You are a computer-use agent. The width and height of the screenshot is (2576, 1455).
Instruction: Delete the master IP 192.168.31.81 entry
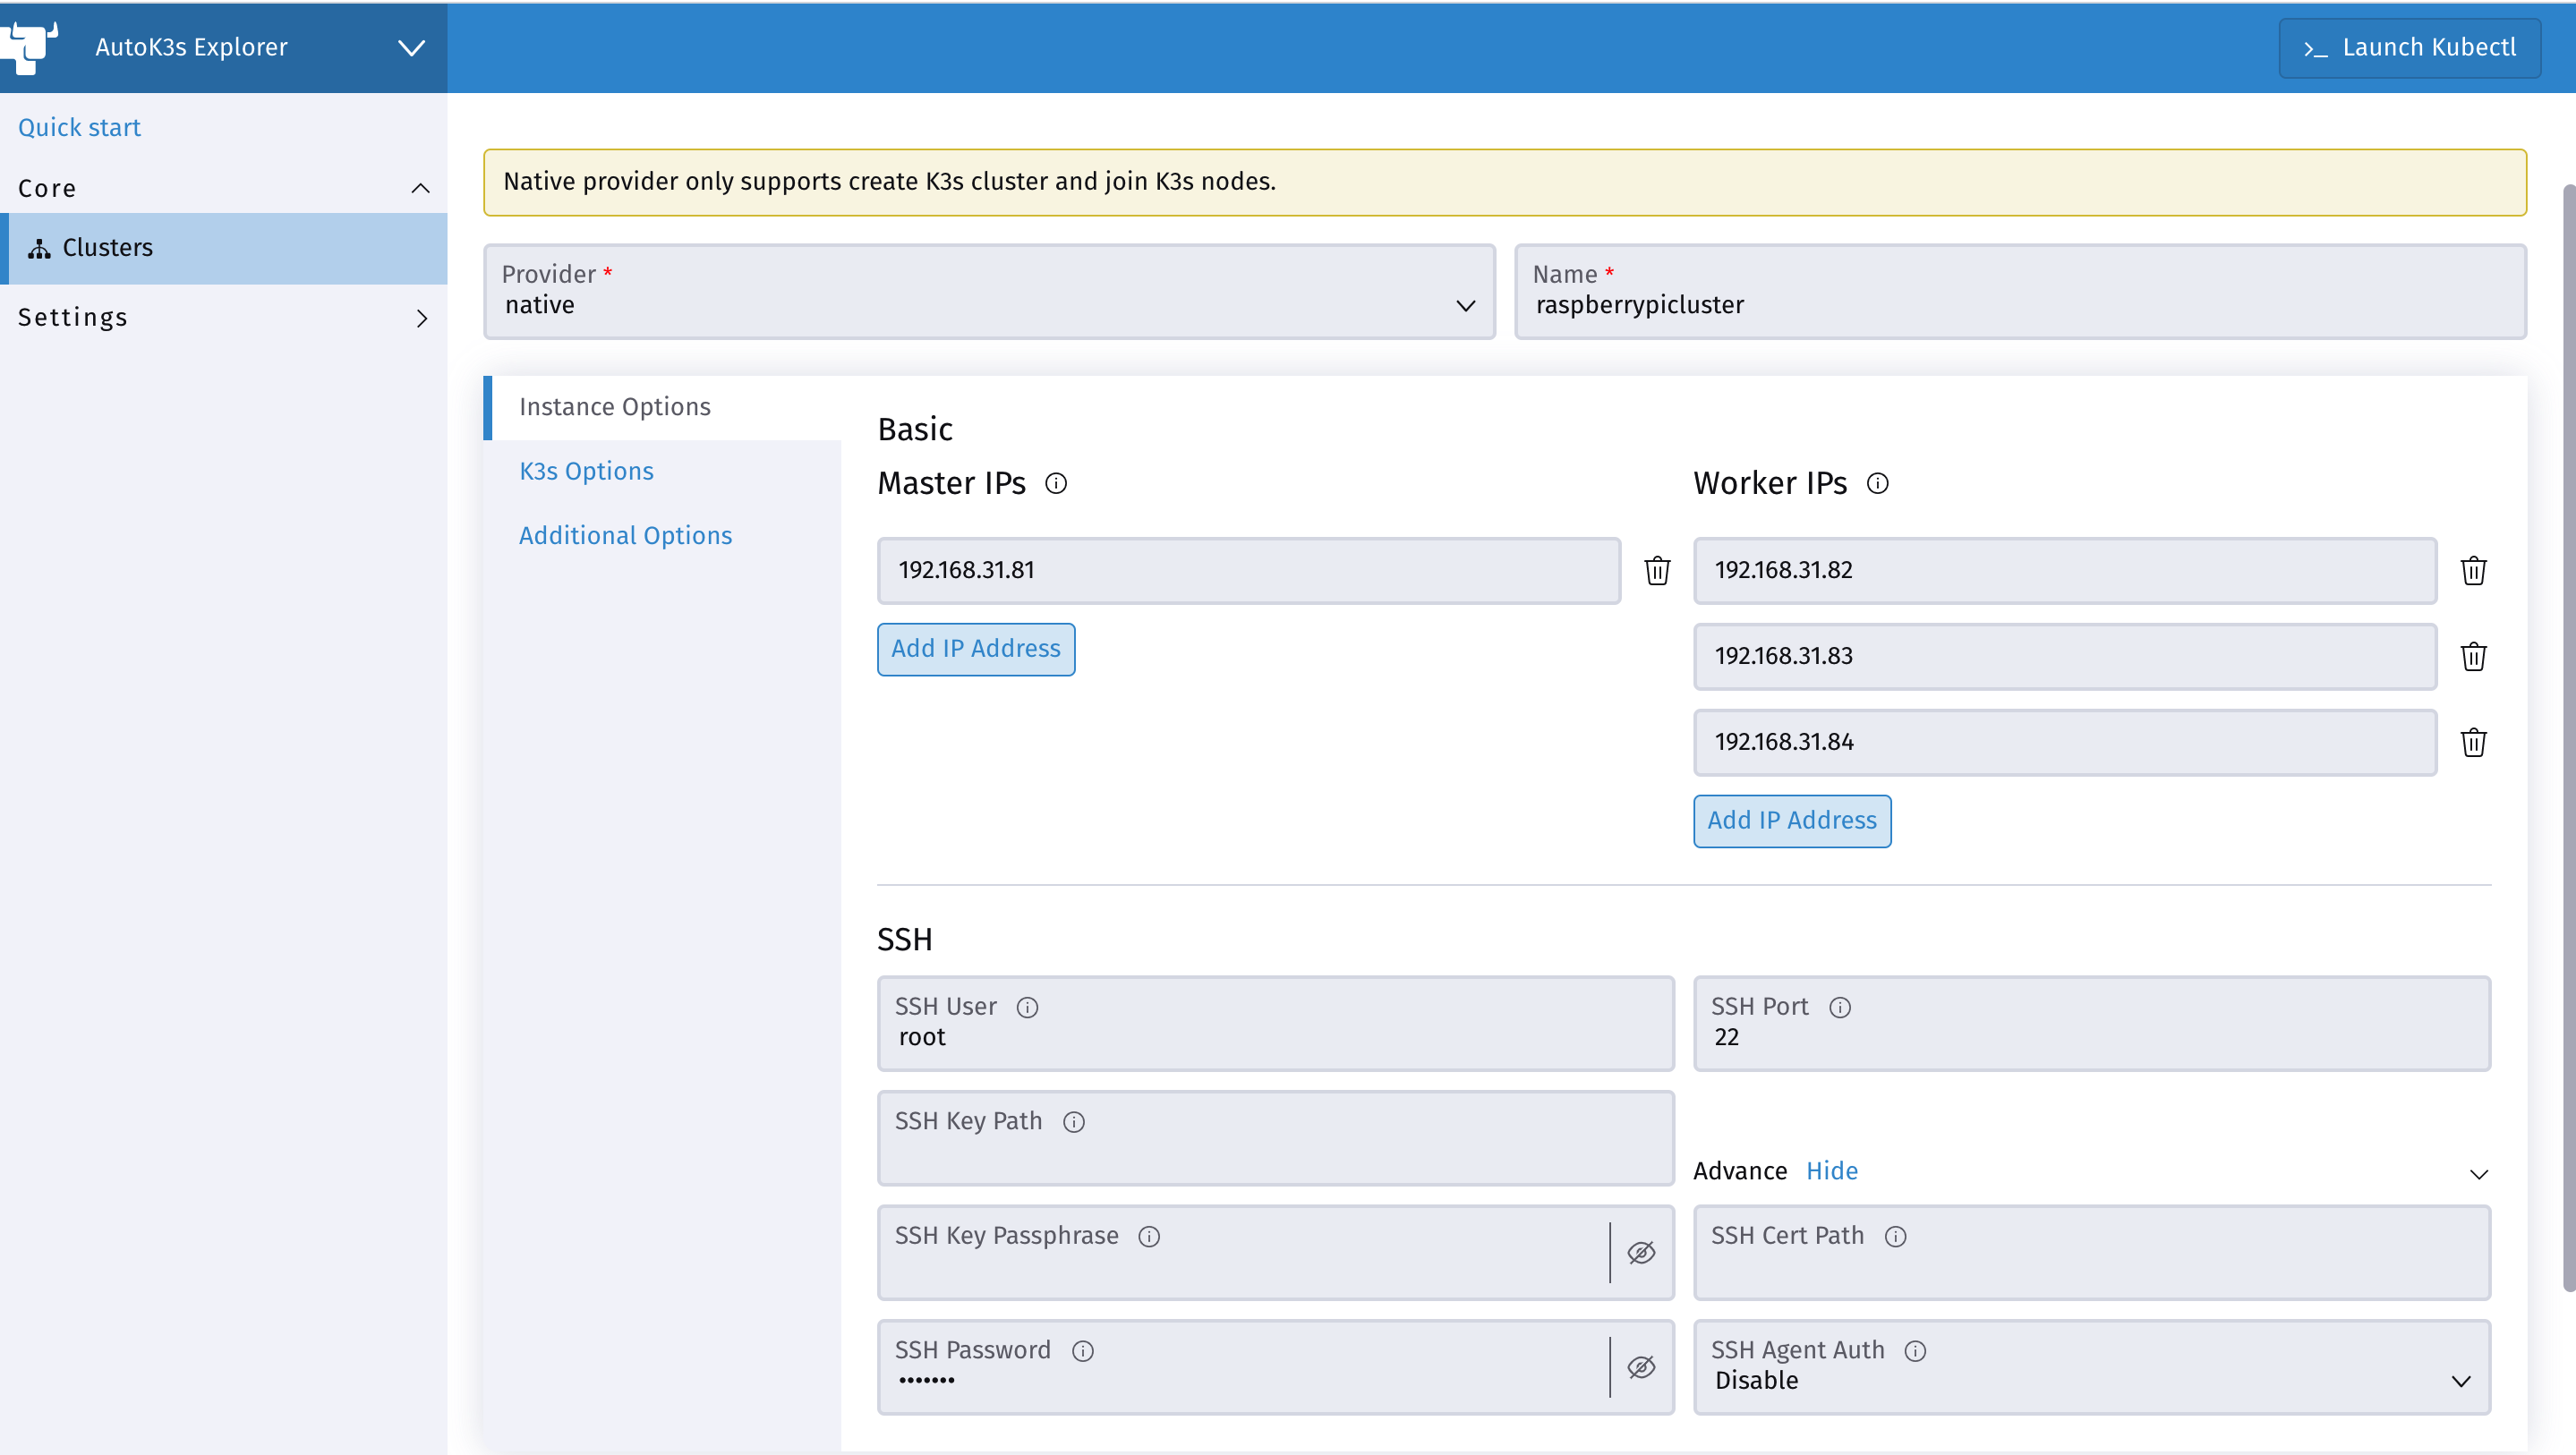[x=1657, y=570]
